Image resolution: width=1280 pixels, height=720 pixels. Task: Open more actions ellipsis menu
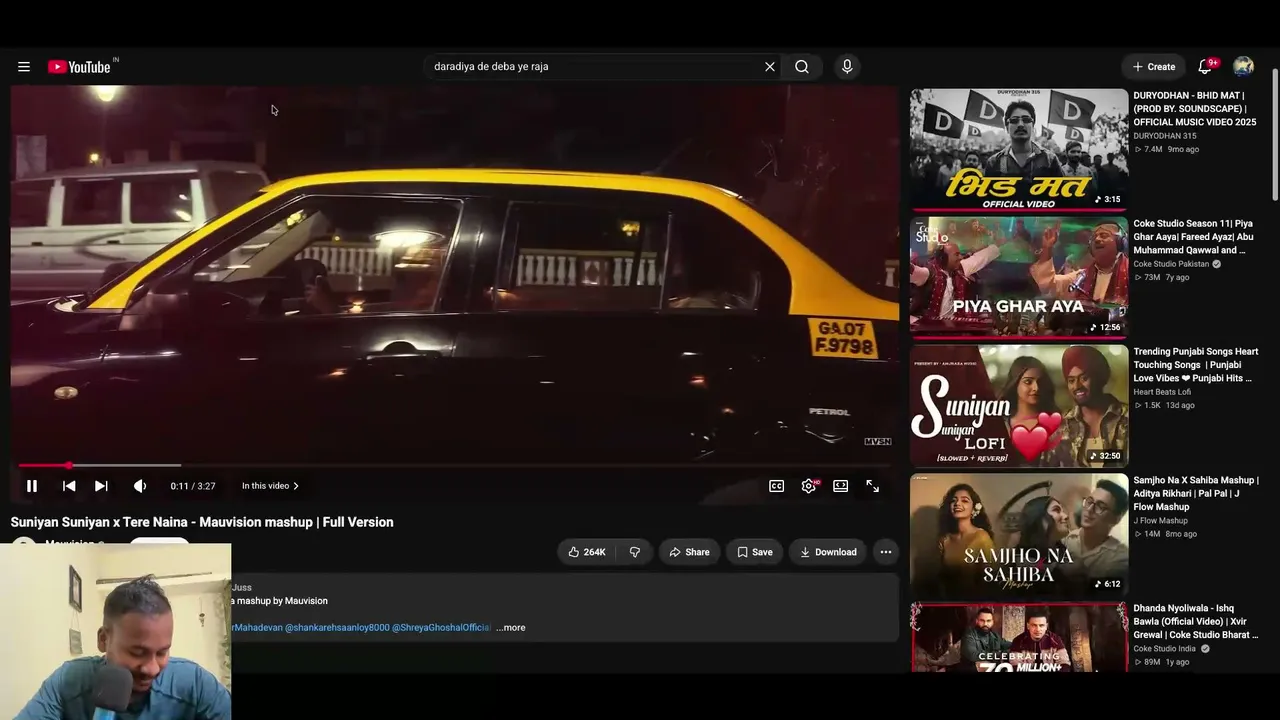885,552
